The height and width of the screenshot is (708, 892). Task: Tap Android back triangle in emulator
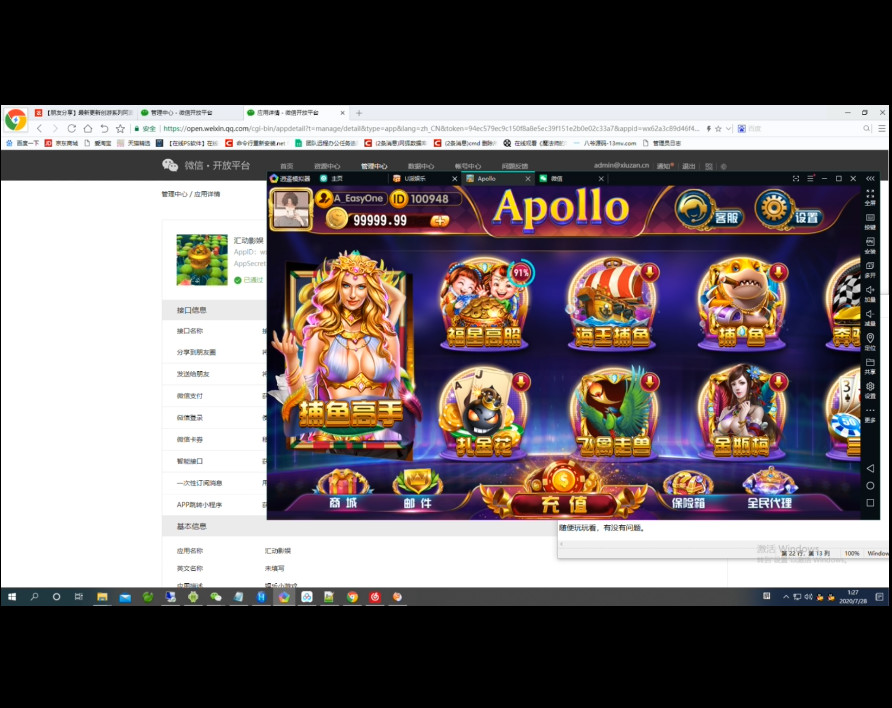click(870, 468)
